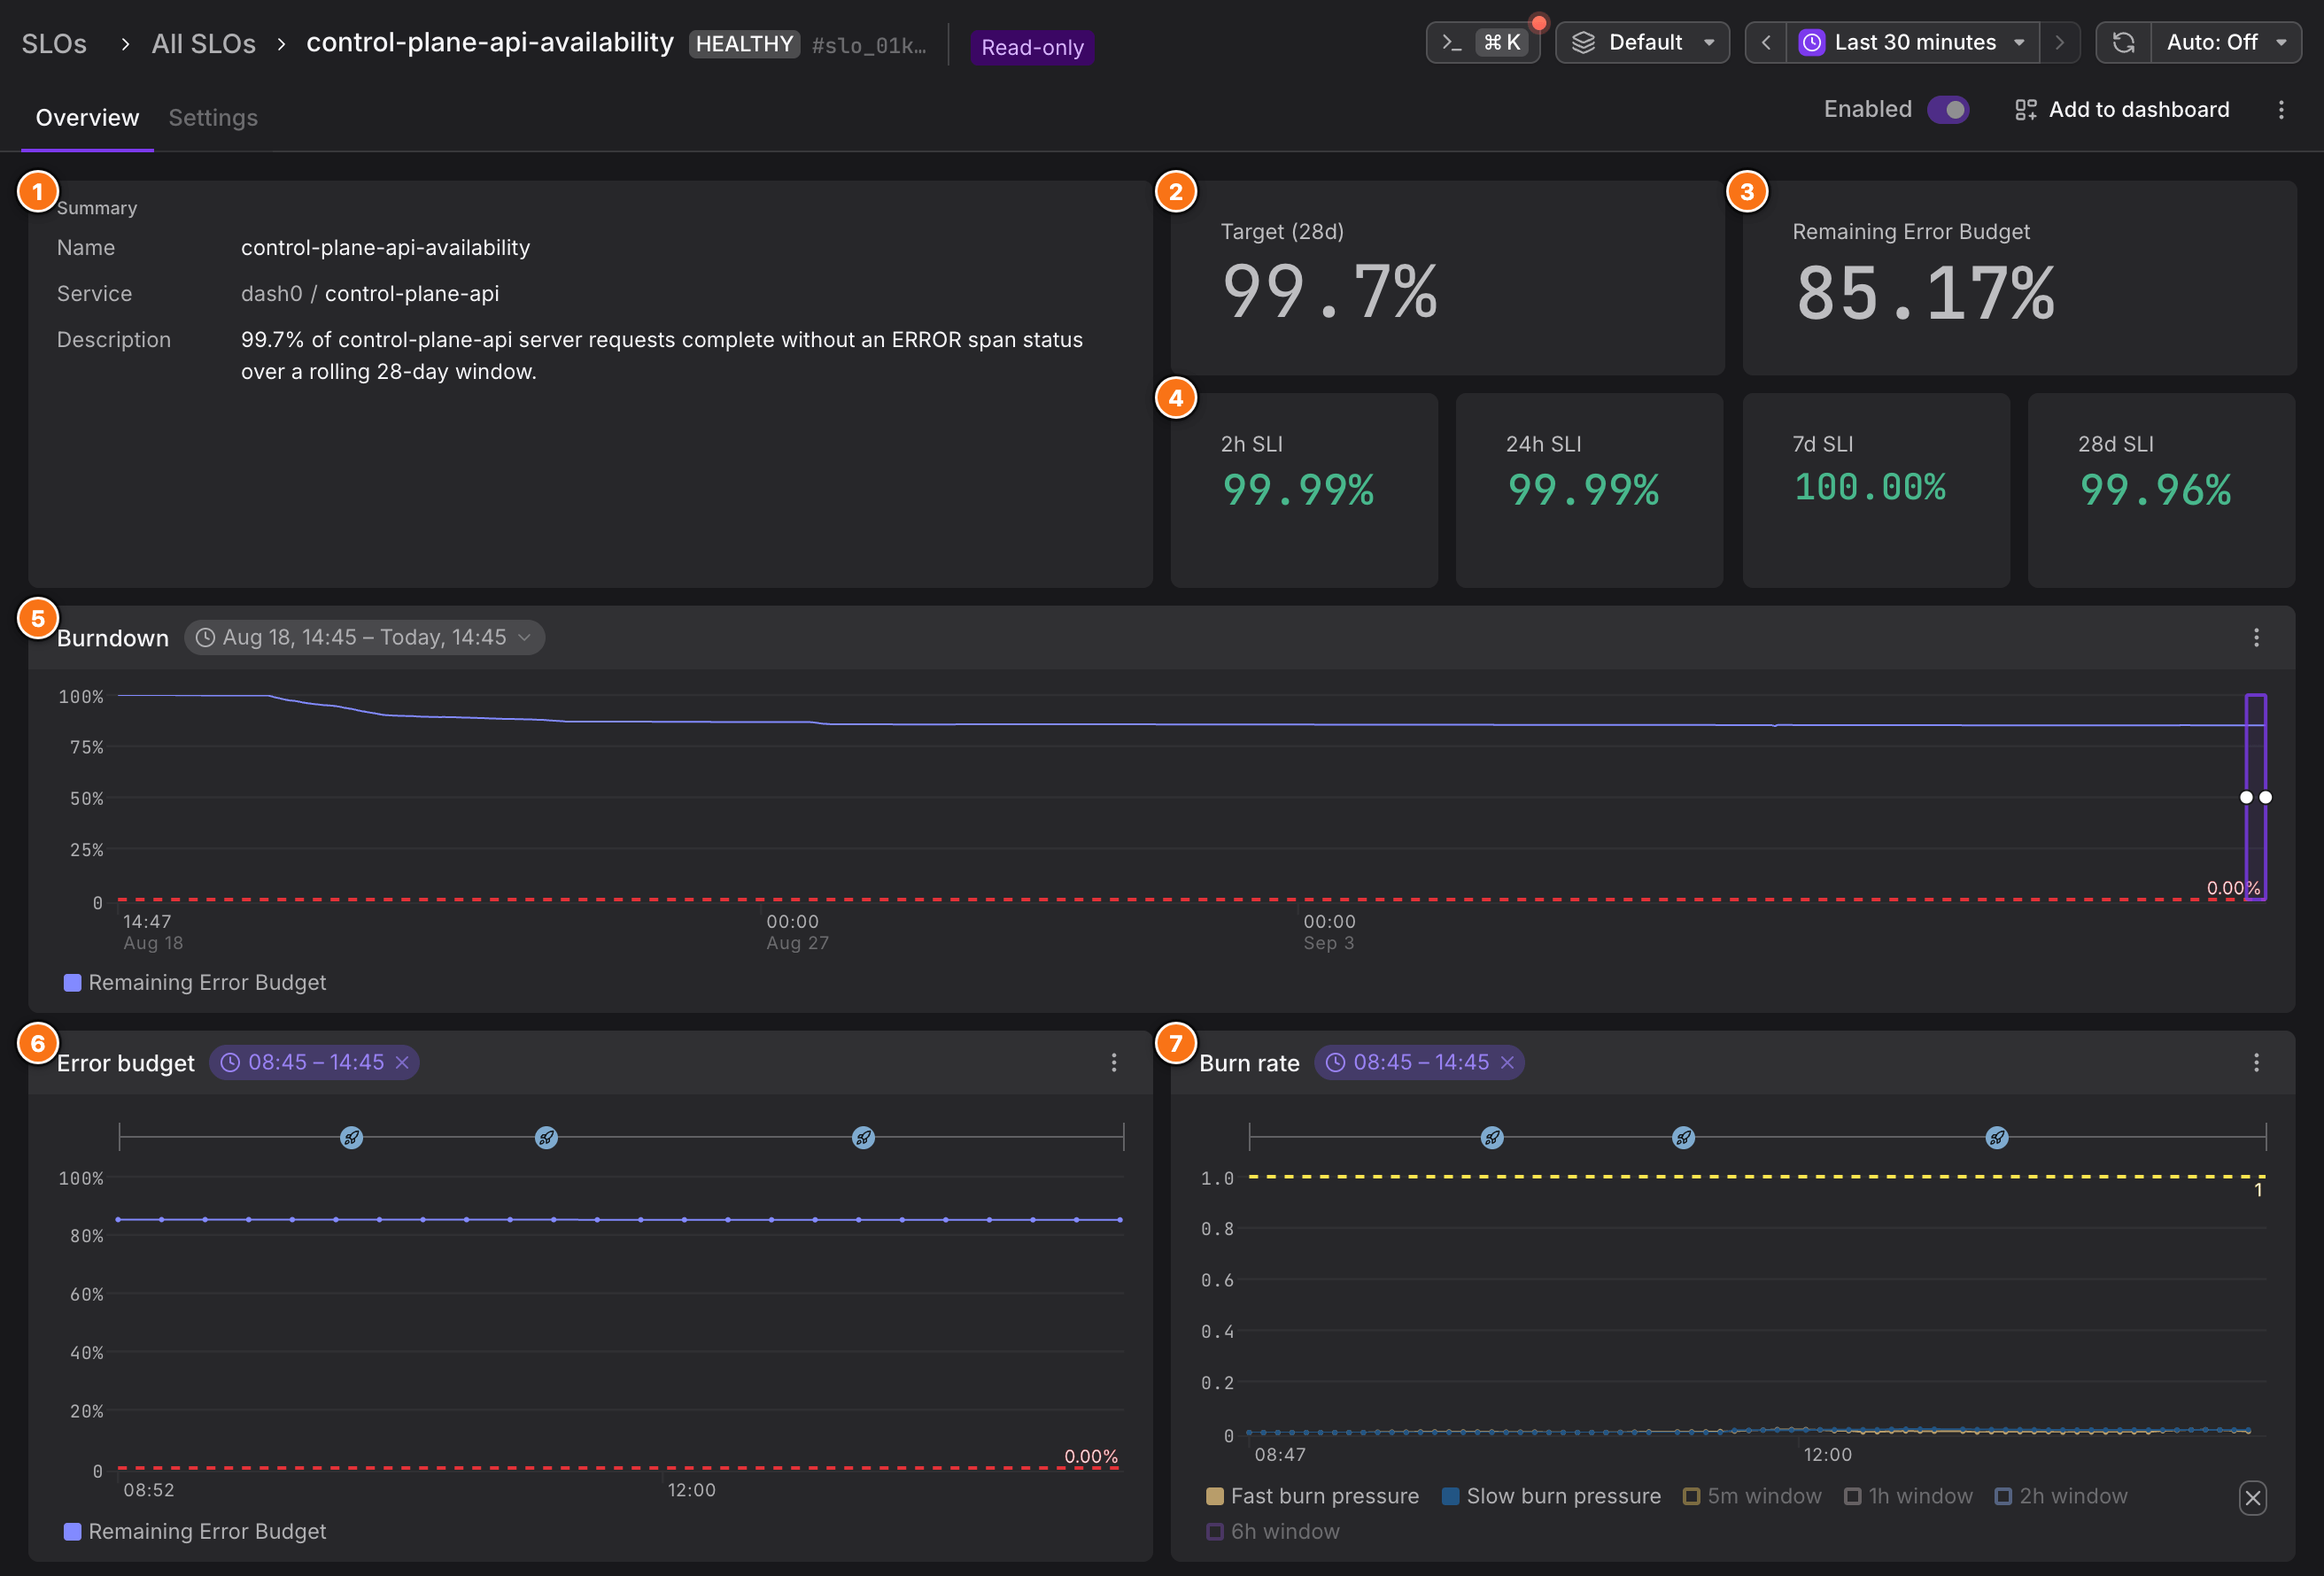Go to previous time range arrow
2324x1576 pixels.
pyautogui.click(x=1766, y=43)
